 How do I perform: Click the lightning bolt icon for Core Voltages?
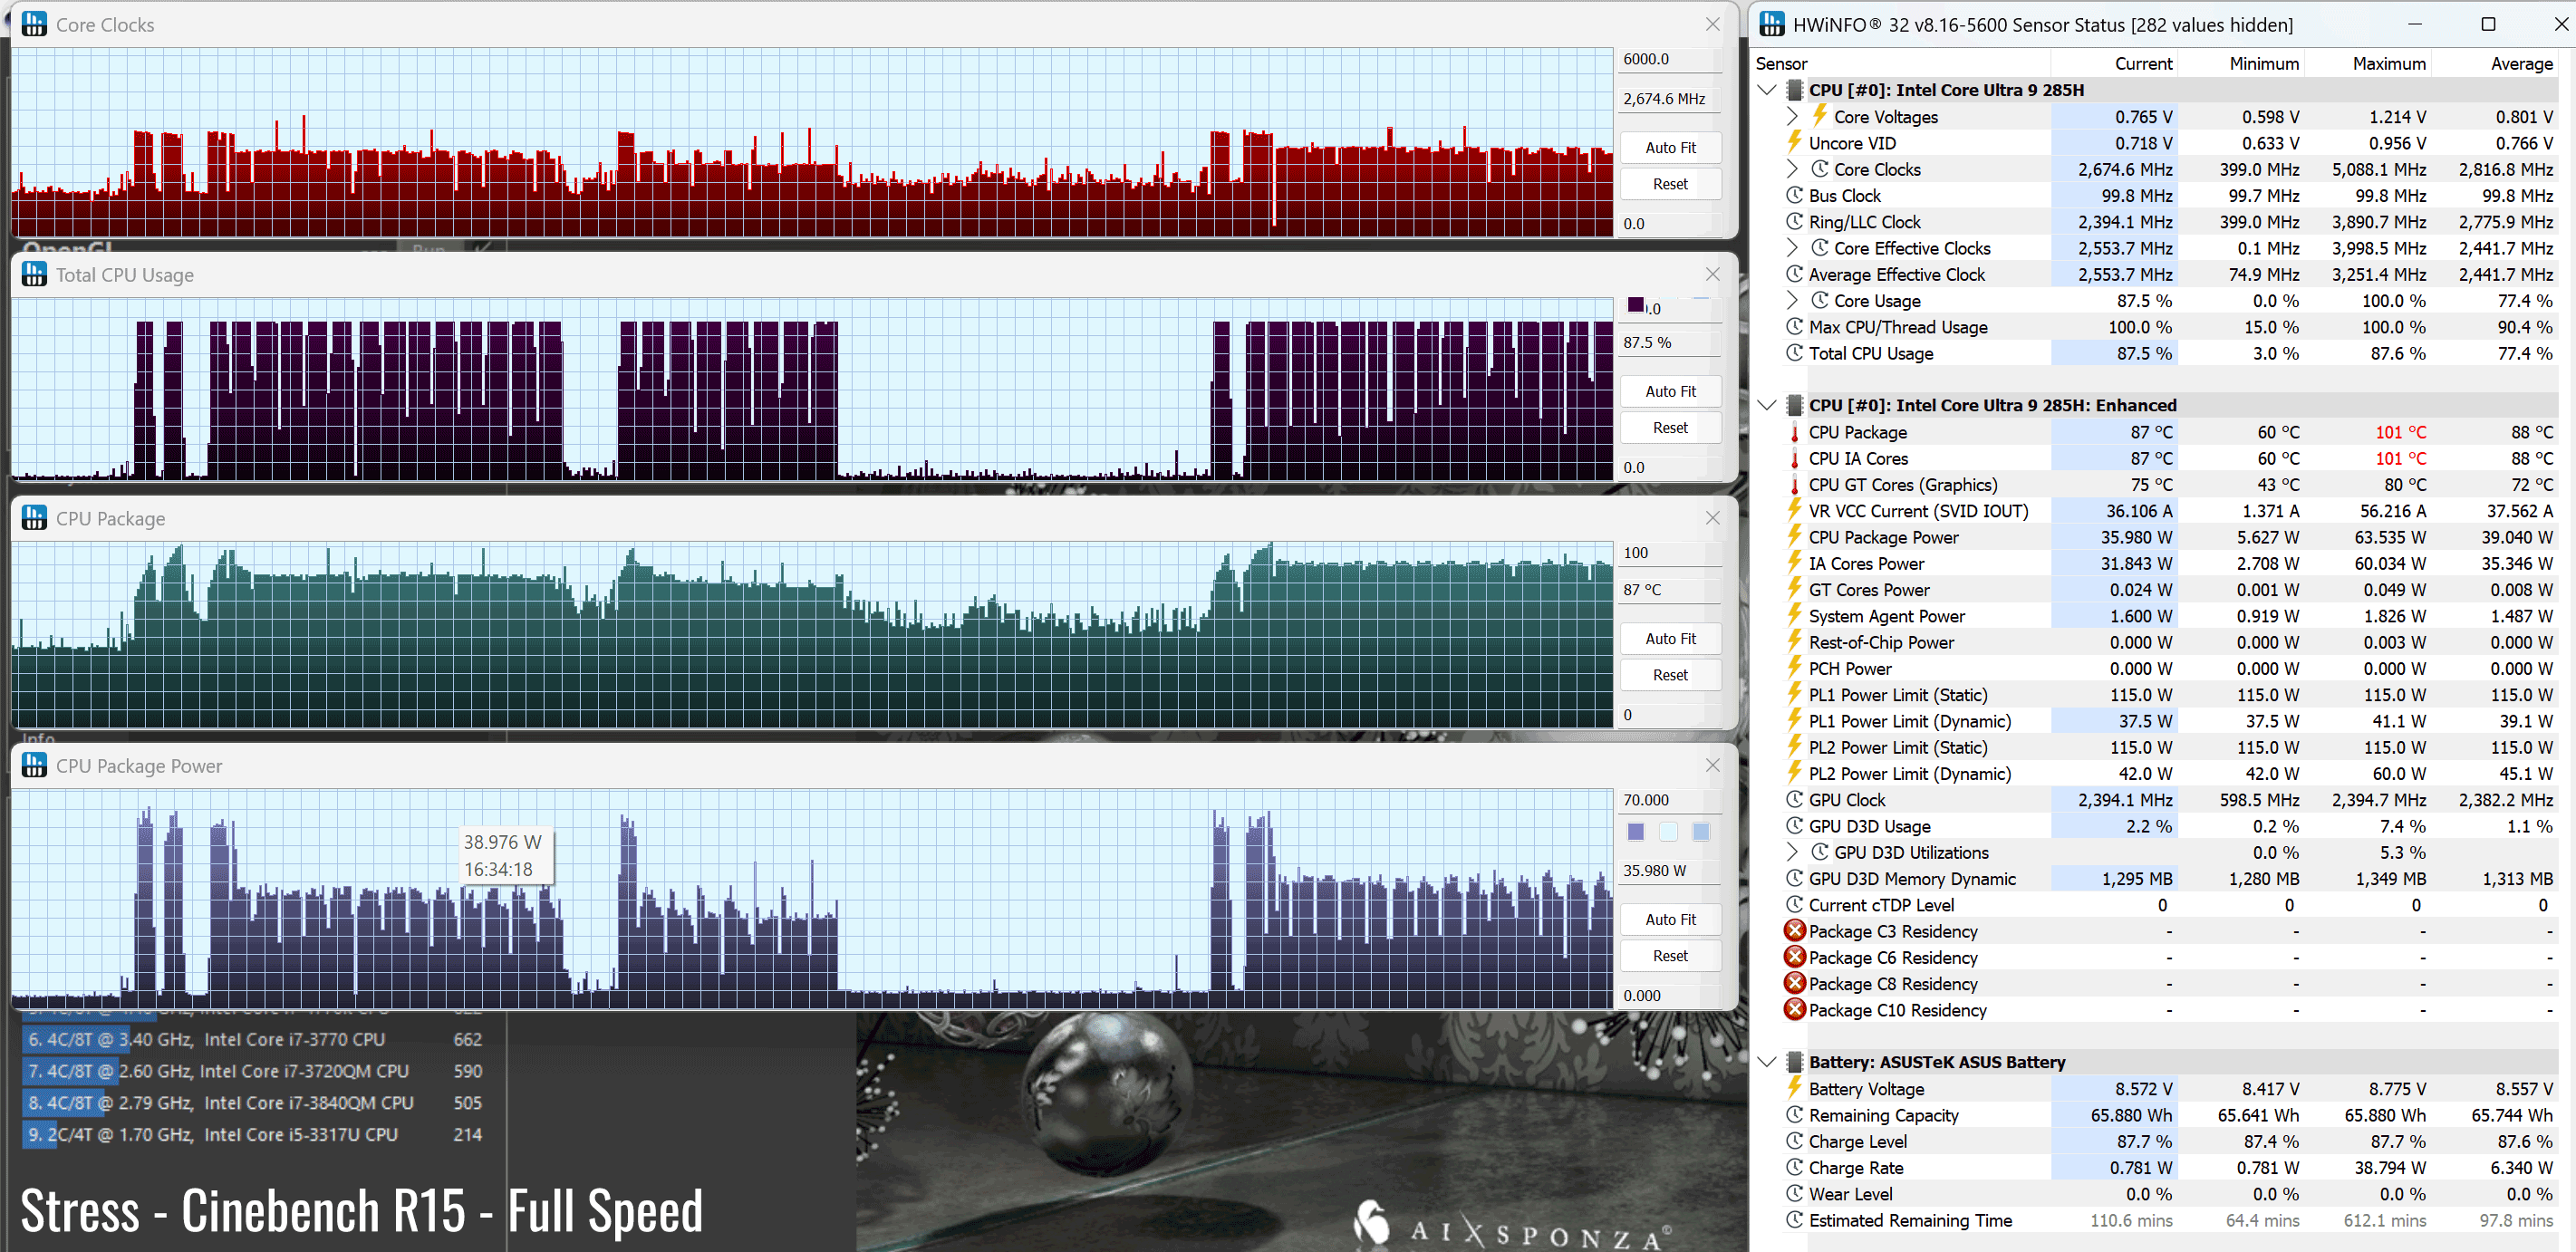tap(1820, 116)
